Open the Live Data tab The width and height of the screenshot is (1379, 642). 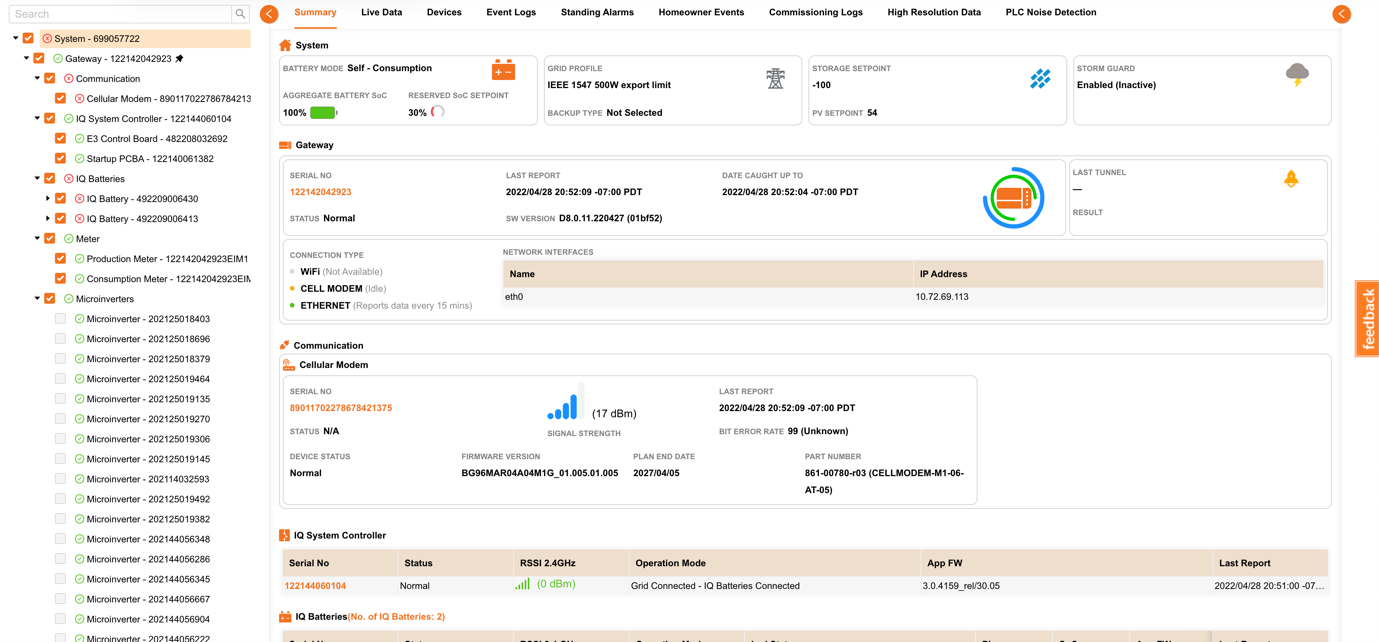(381, 13)
